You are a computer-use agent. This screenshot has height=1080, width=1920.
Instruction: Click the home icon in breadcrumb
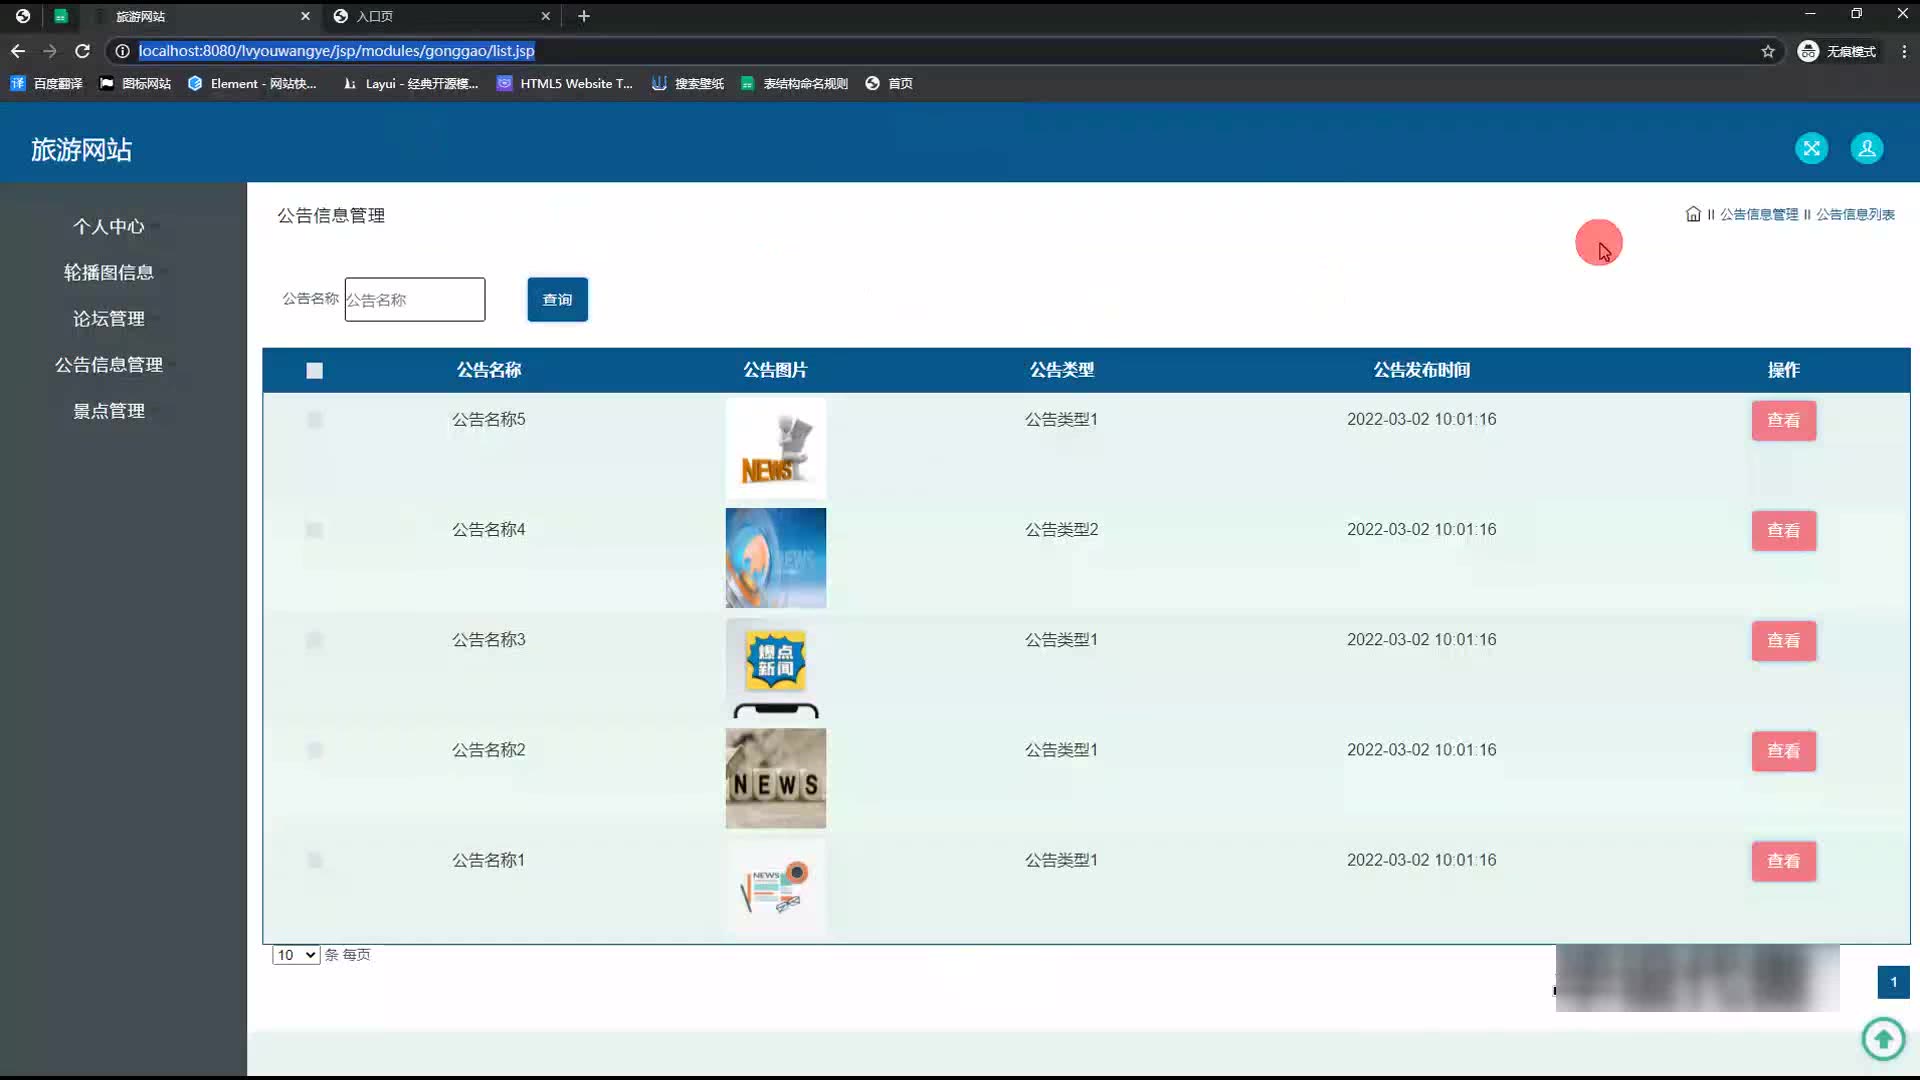tap(1692, 214)
